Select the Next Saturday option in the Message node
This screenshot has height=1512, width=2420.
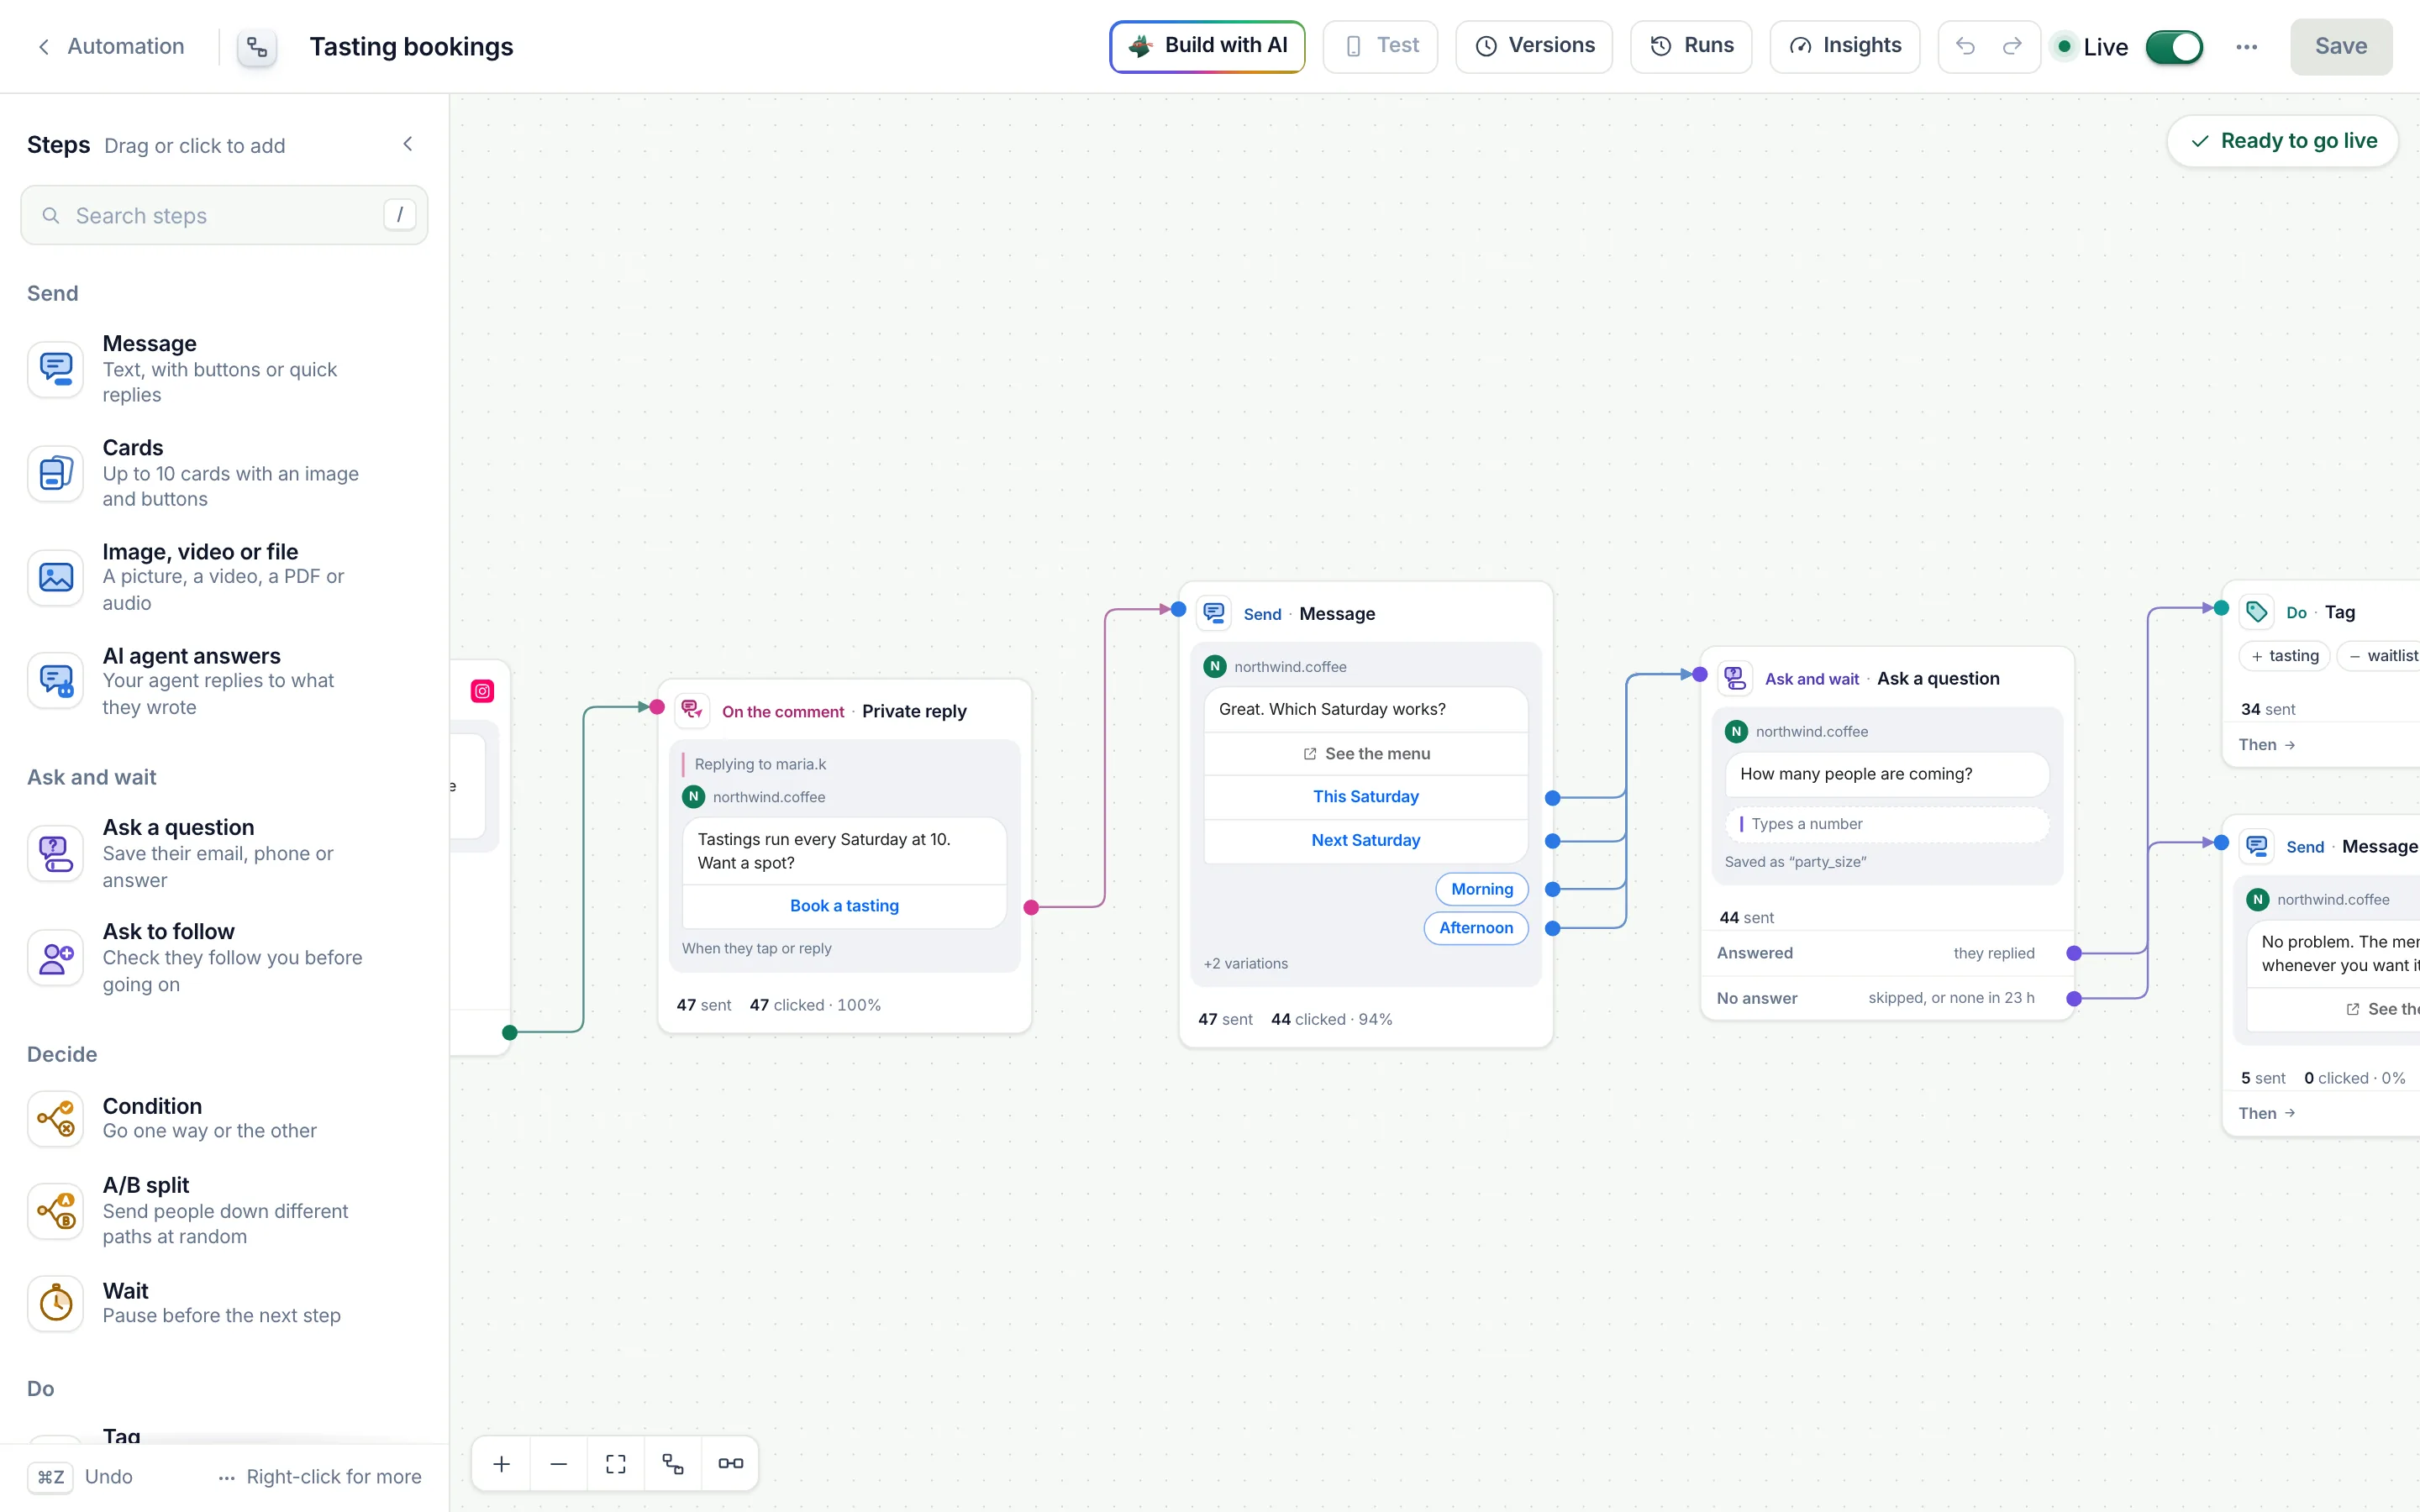[1365, 841]
